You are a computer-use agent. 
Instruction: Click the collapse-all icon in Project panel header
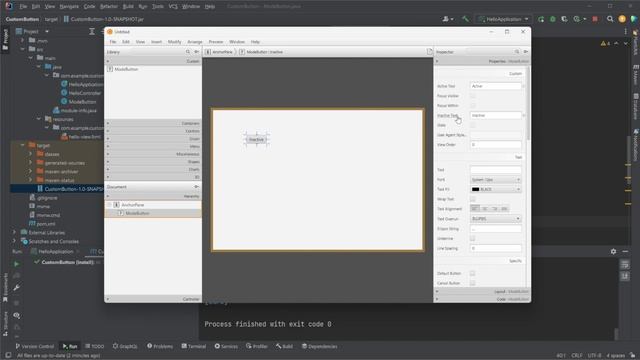(92, 31)
